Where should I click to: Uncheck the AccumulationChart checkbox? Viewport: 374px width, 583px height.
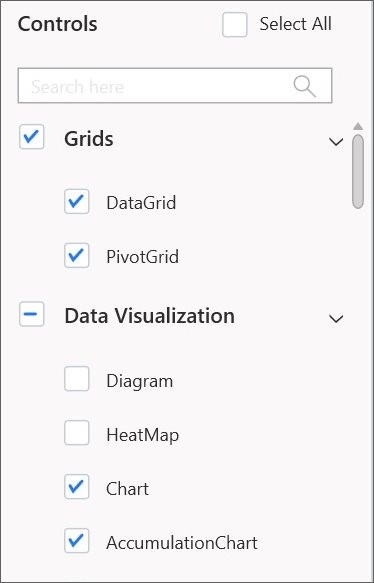coord(77,540)
